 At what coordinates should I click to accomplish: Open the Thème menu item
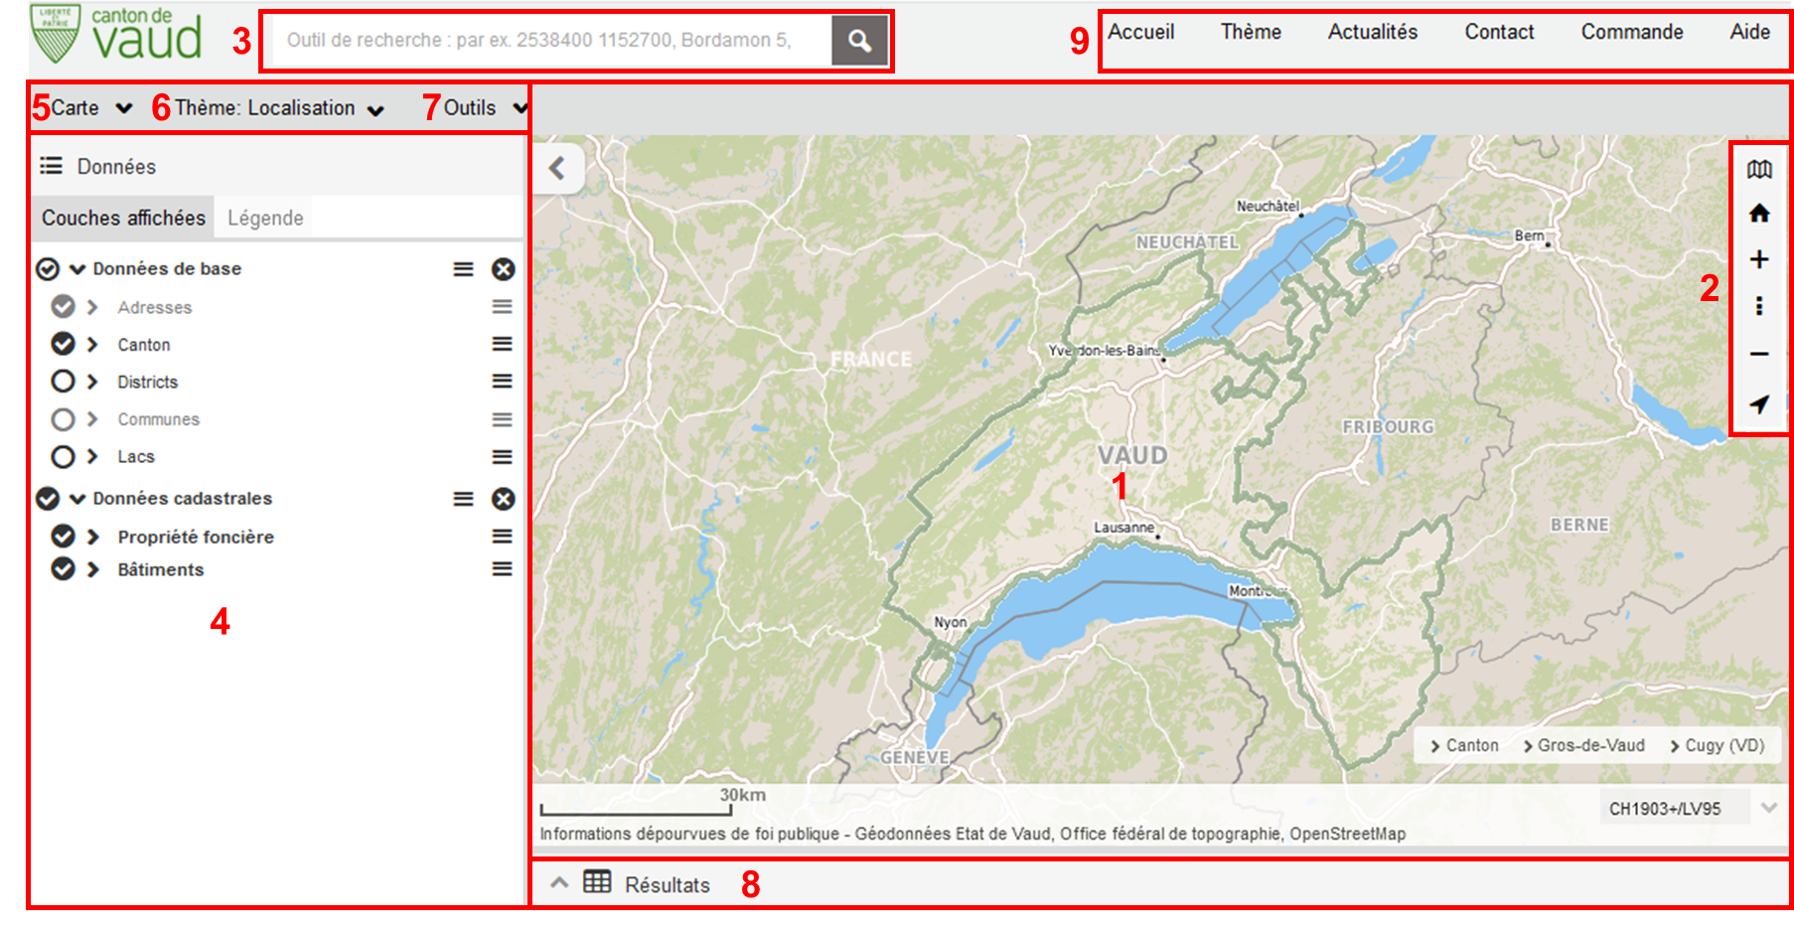click(x=1251, y=32)
